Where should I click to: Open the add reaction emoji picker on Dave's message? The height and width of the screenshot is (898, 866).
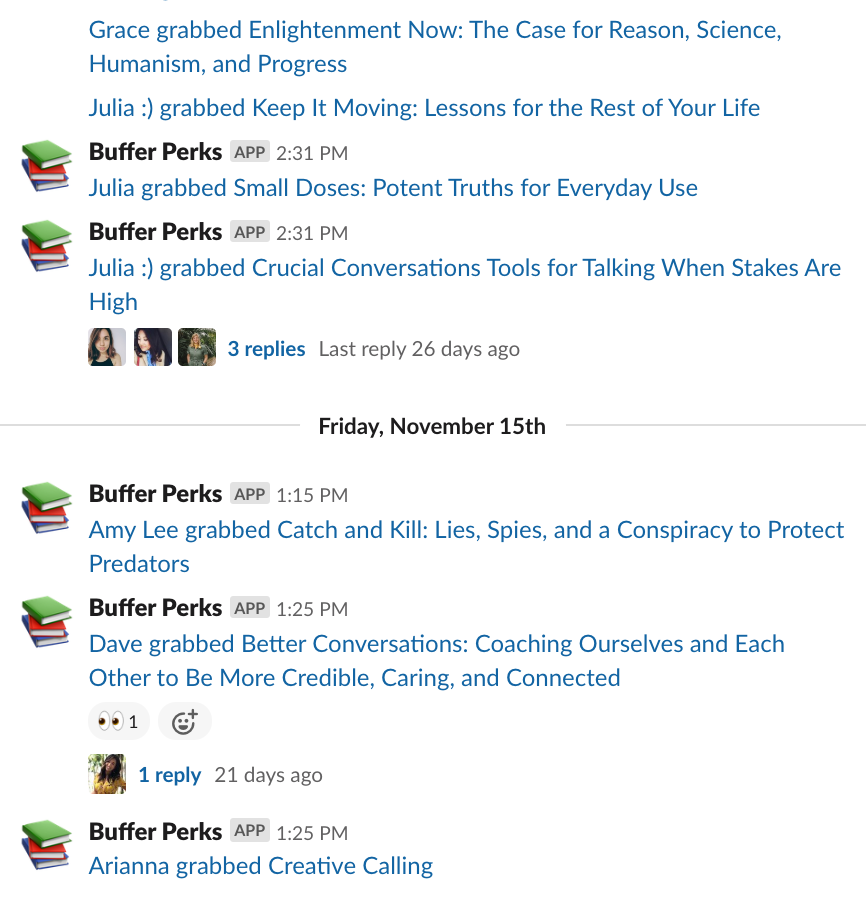pyautogui.click(x=184, y=720)
